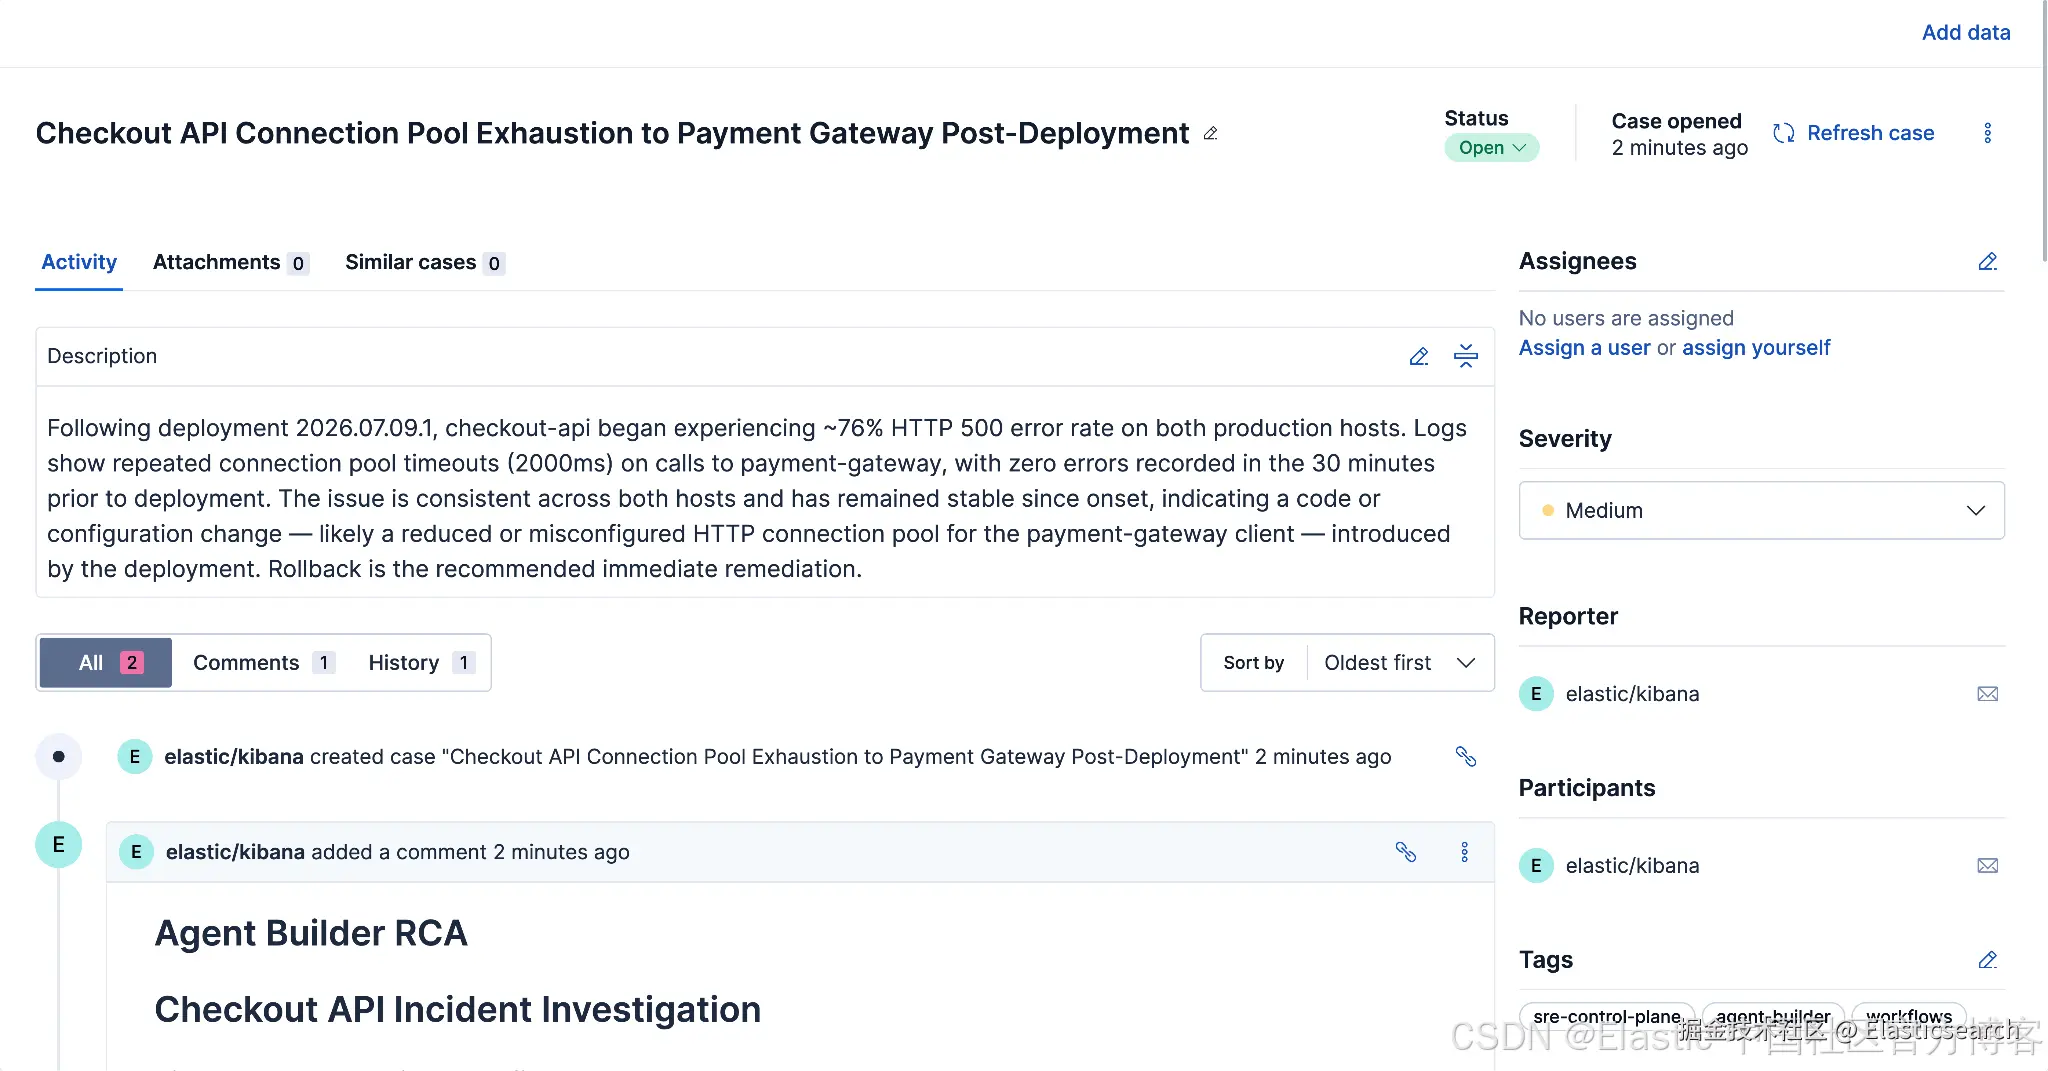Click the assign yourself link
Viewport: 2048px width, 1071px height.
click(x=1755, y=348)
